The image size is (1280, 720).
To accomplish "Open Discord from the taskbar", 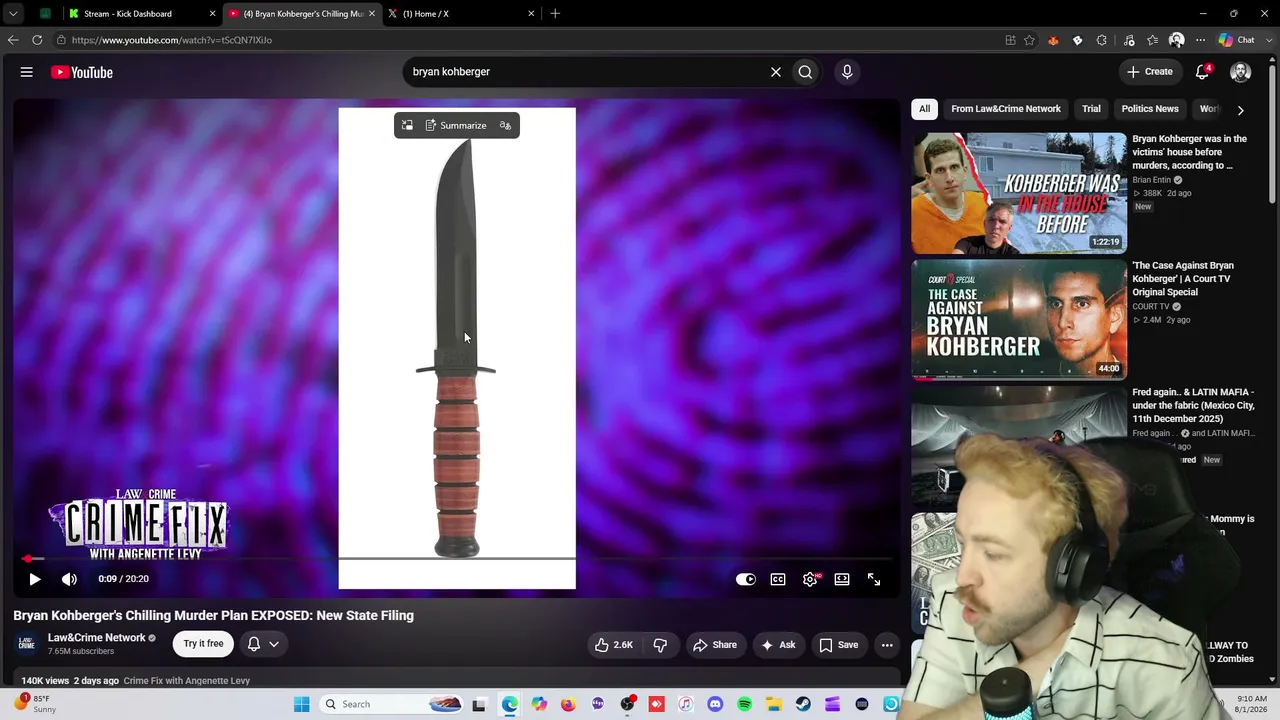I will click(x=715, y=704).
